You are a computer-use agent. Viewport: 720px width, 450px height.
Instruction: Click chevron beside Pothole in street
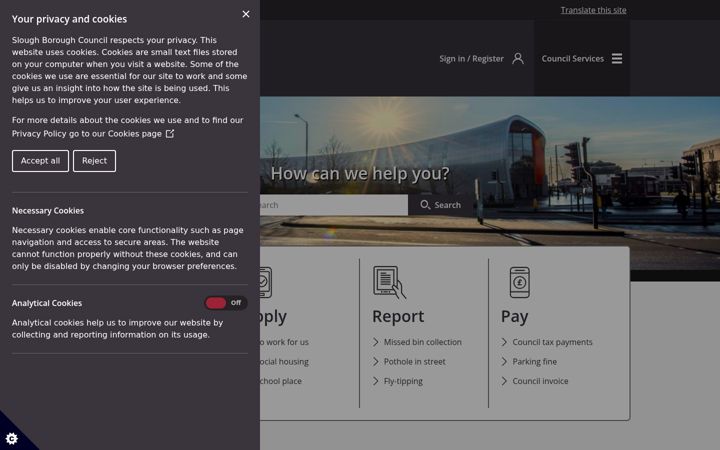point(376,362)
